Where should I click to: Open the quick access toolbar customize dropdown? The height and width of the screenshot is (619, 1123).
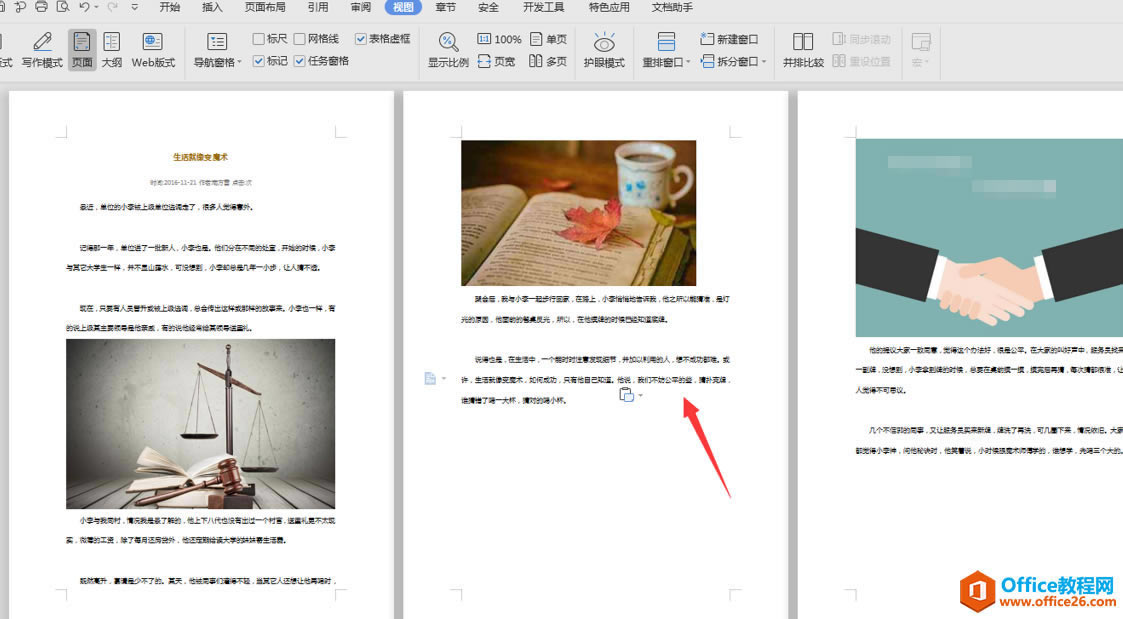pos(135,7)
